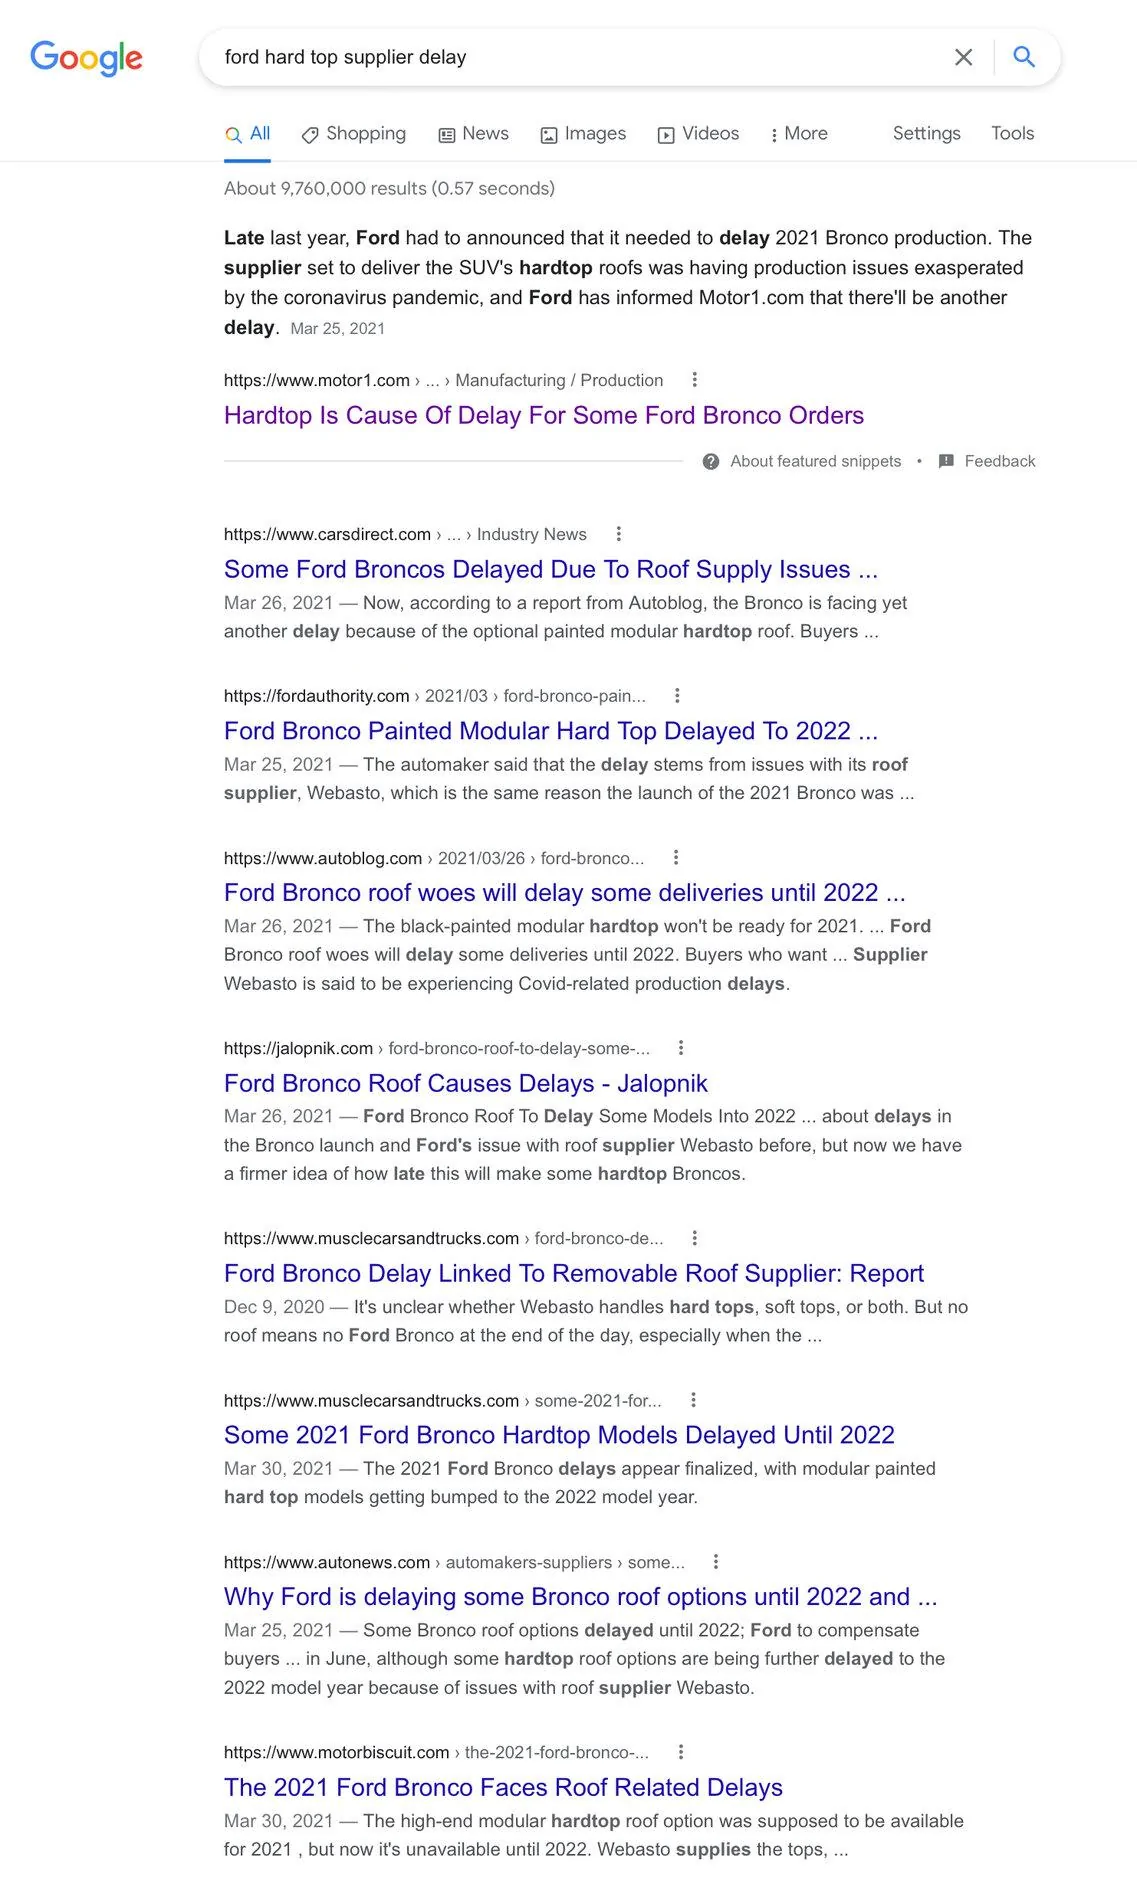Click the Google logo
1137x1900 pixels.
point(86,58)
